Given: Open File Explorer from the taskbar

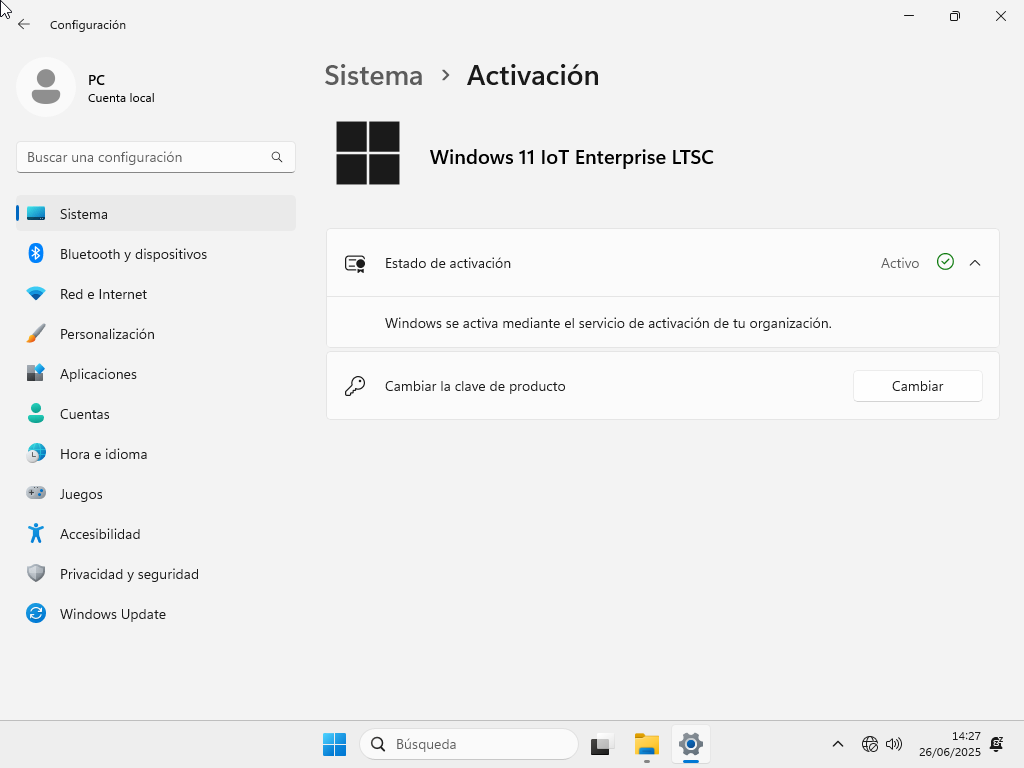Looking at the screenshot, I should 647,744.
